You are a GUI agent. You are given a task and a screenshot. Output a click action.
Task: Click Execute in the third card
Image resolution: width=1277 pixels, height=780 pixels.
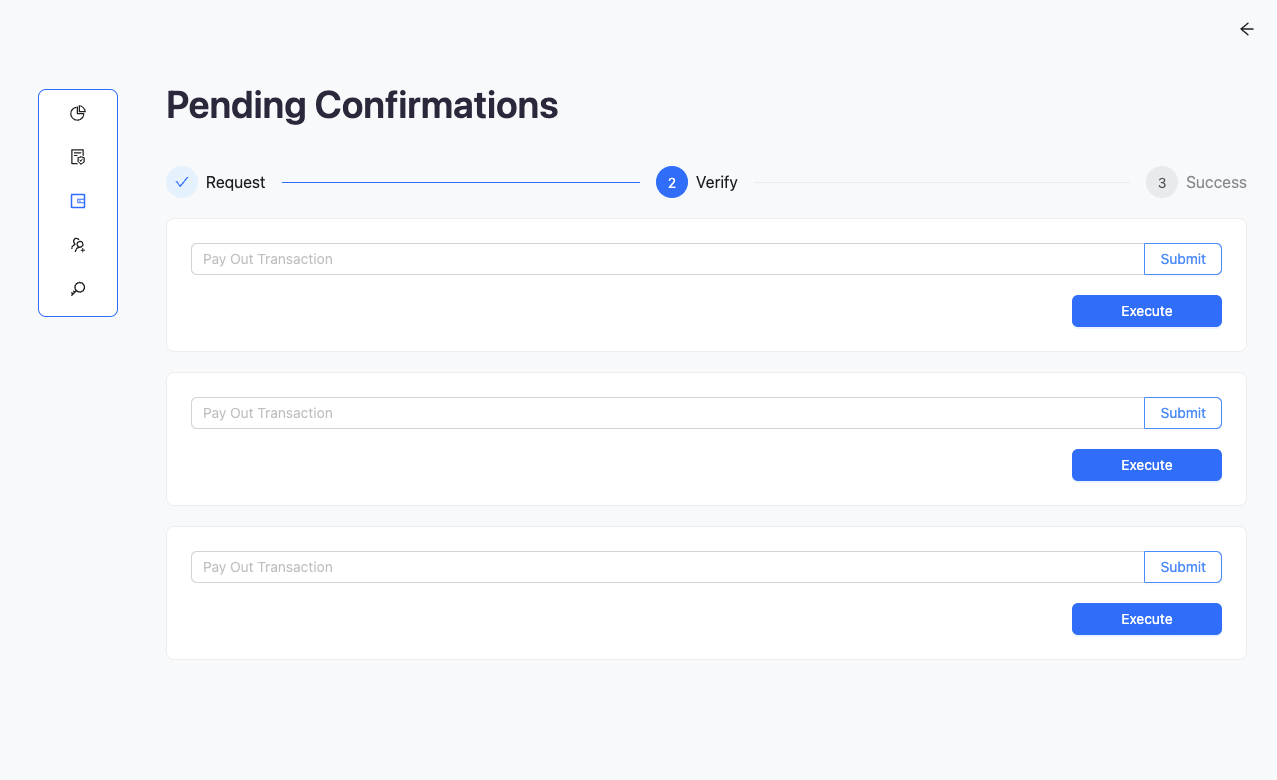[1146, 619]
